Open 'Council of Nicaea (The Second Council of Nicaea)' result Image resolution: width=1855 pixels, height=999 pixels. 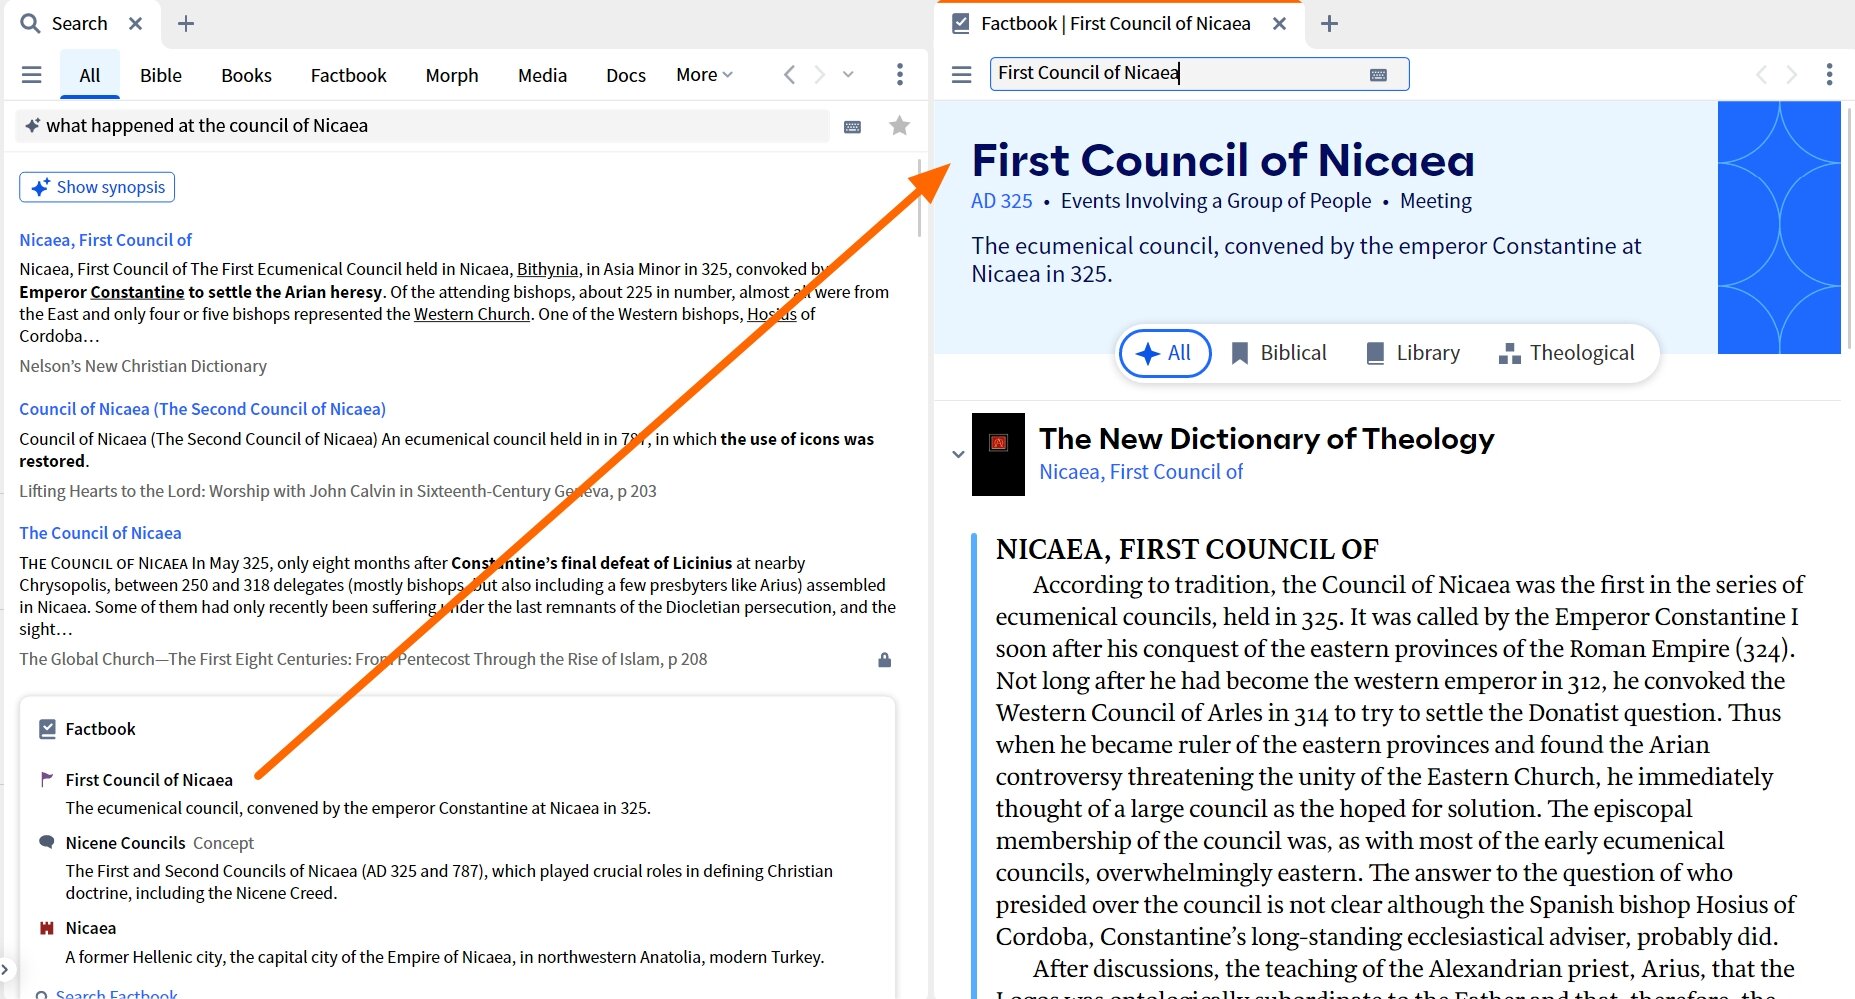pos(202,409)
